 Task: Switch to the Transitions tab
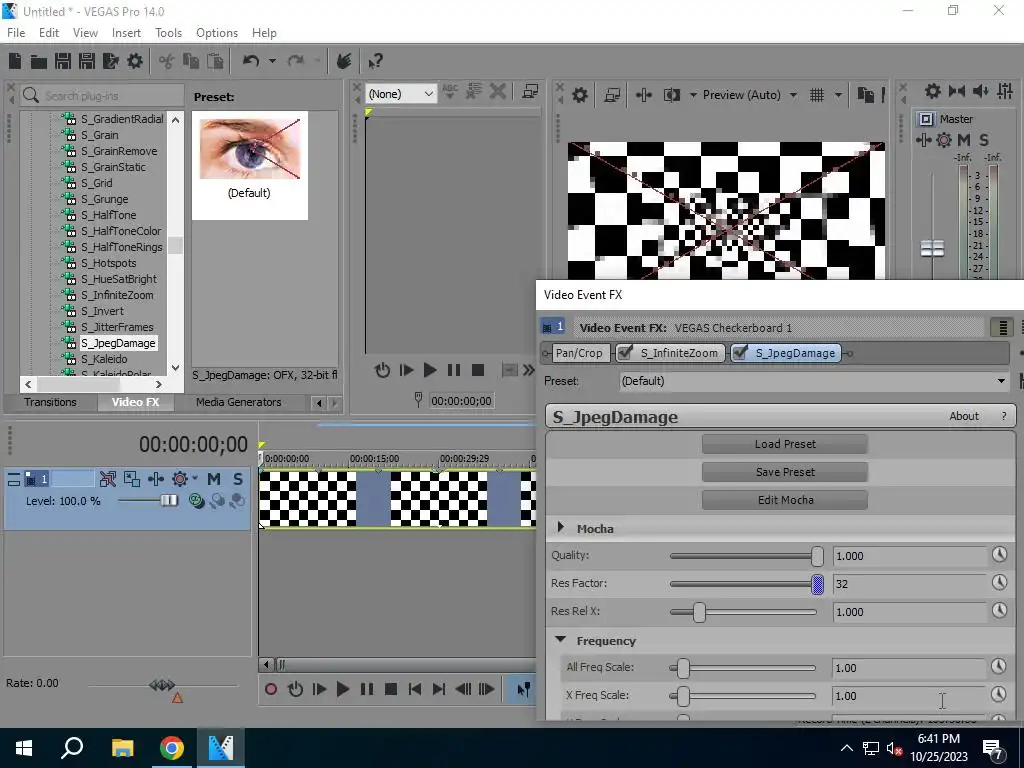tap(50, 402)
